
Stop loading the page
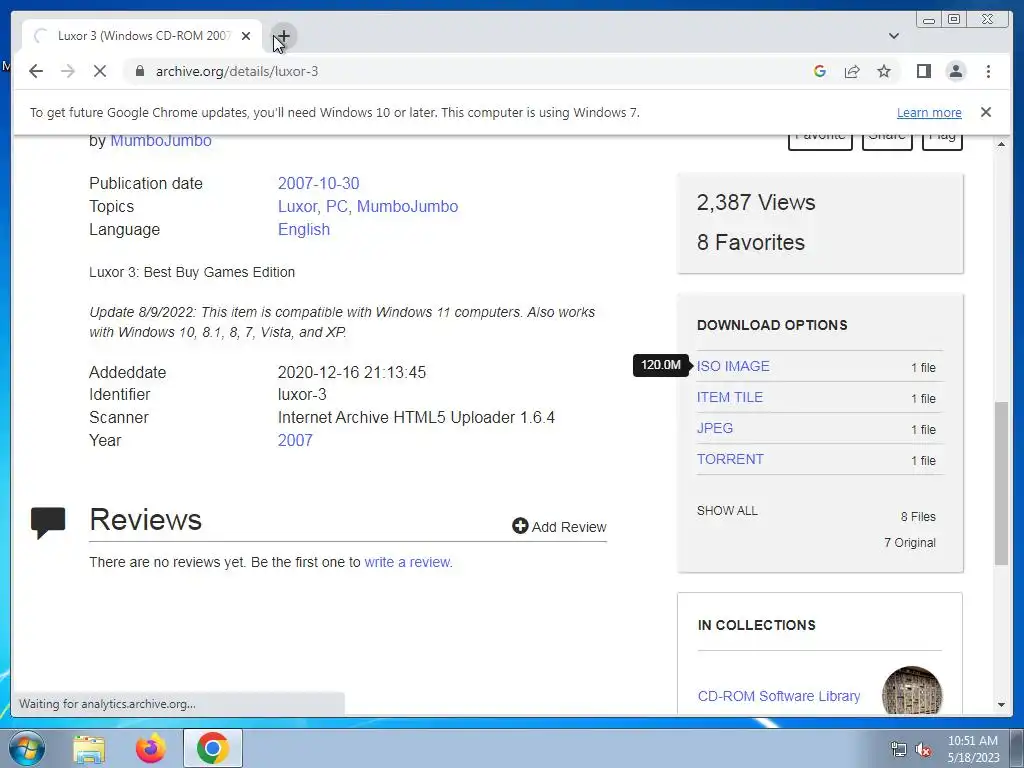pyautogui.click(x=100, y=71)
